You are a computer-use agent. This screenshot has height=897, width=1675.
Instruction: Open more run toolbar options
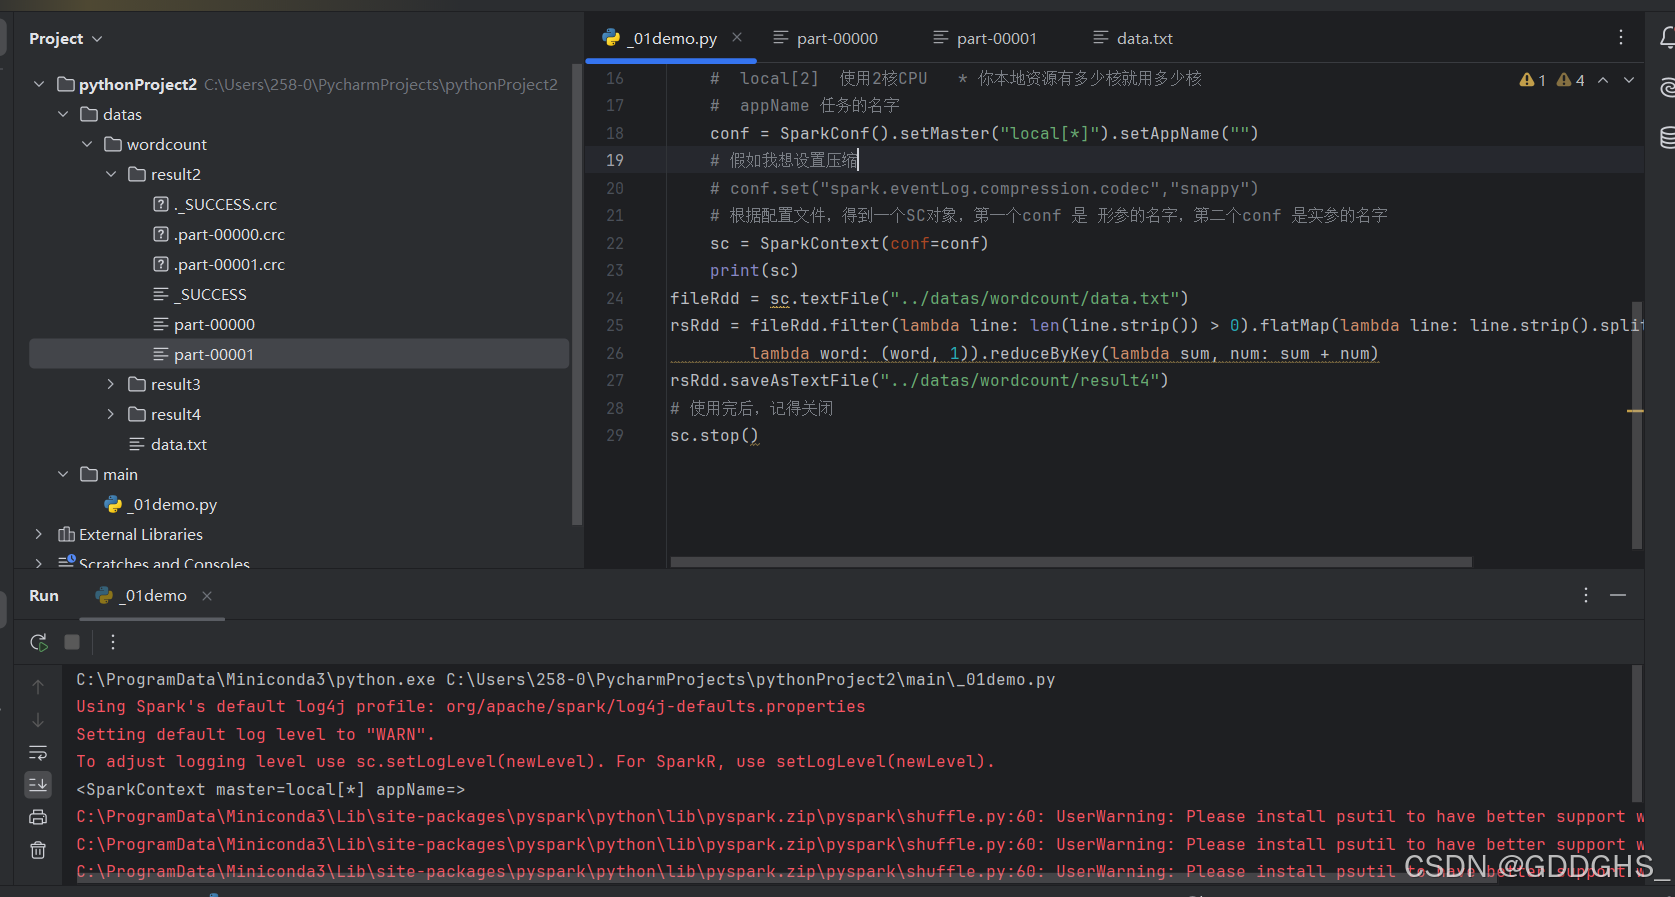point(113,642)
